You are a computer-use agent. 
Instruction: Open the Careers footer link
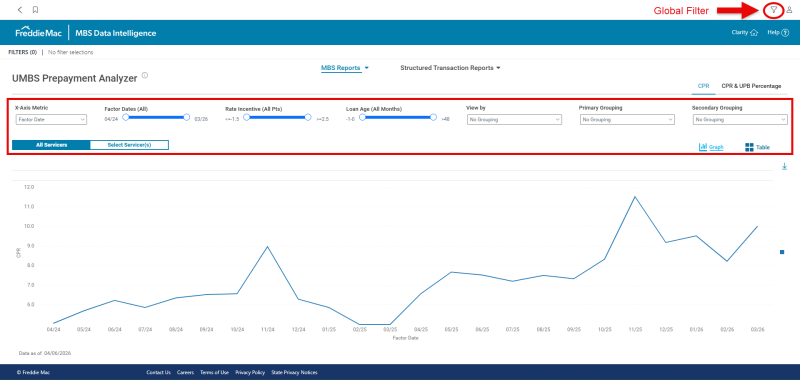click(185, 372)
